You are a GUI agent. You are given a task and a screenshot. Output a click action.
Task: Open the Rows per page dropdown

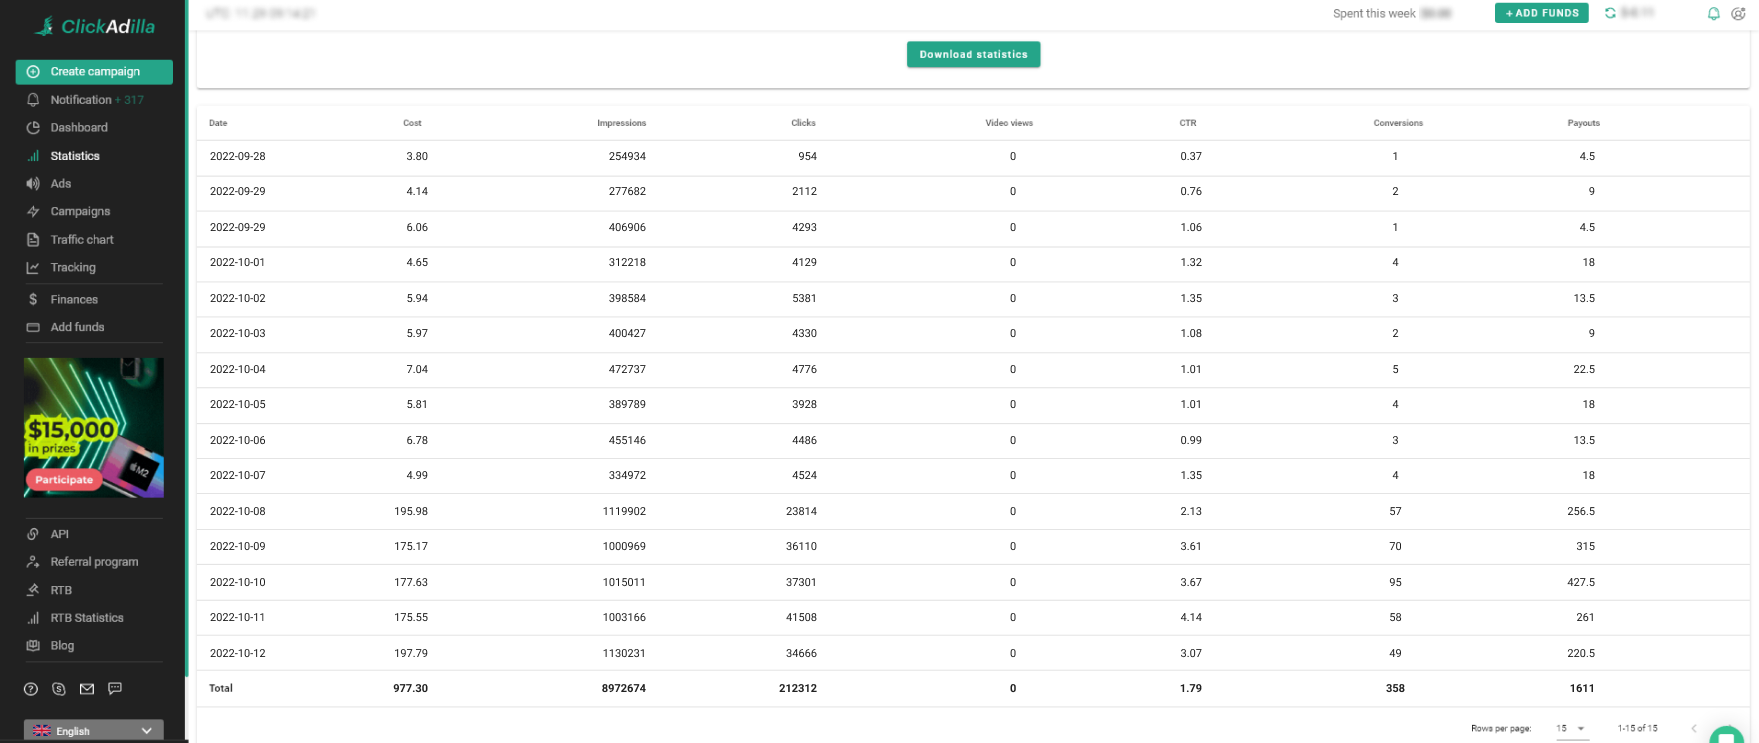pyautogui.click(x=1571, y=728)
